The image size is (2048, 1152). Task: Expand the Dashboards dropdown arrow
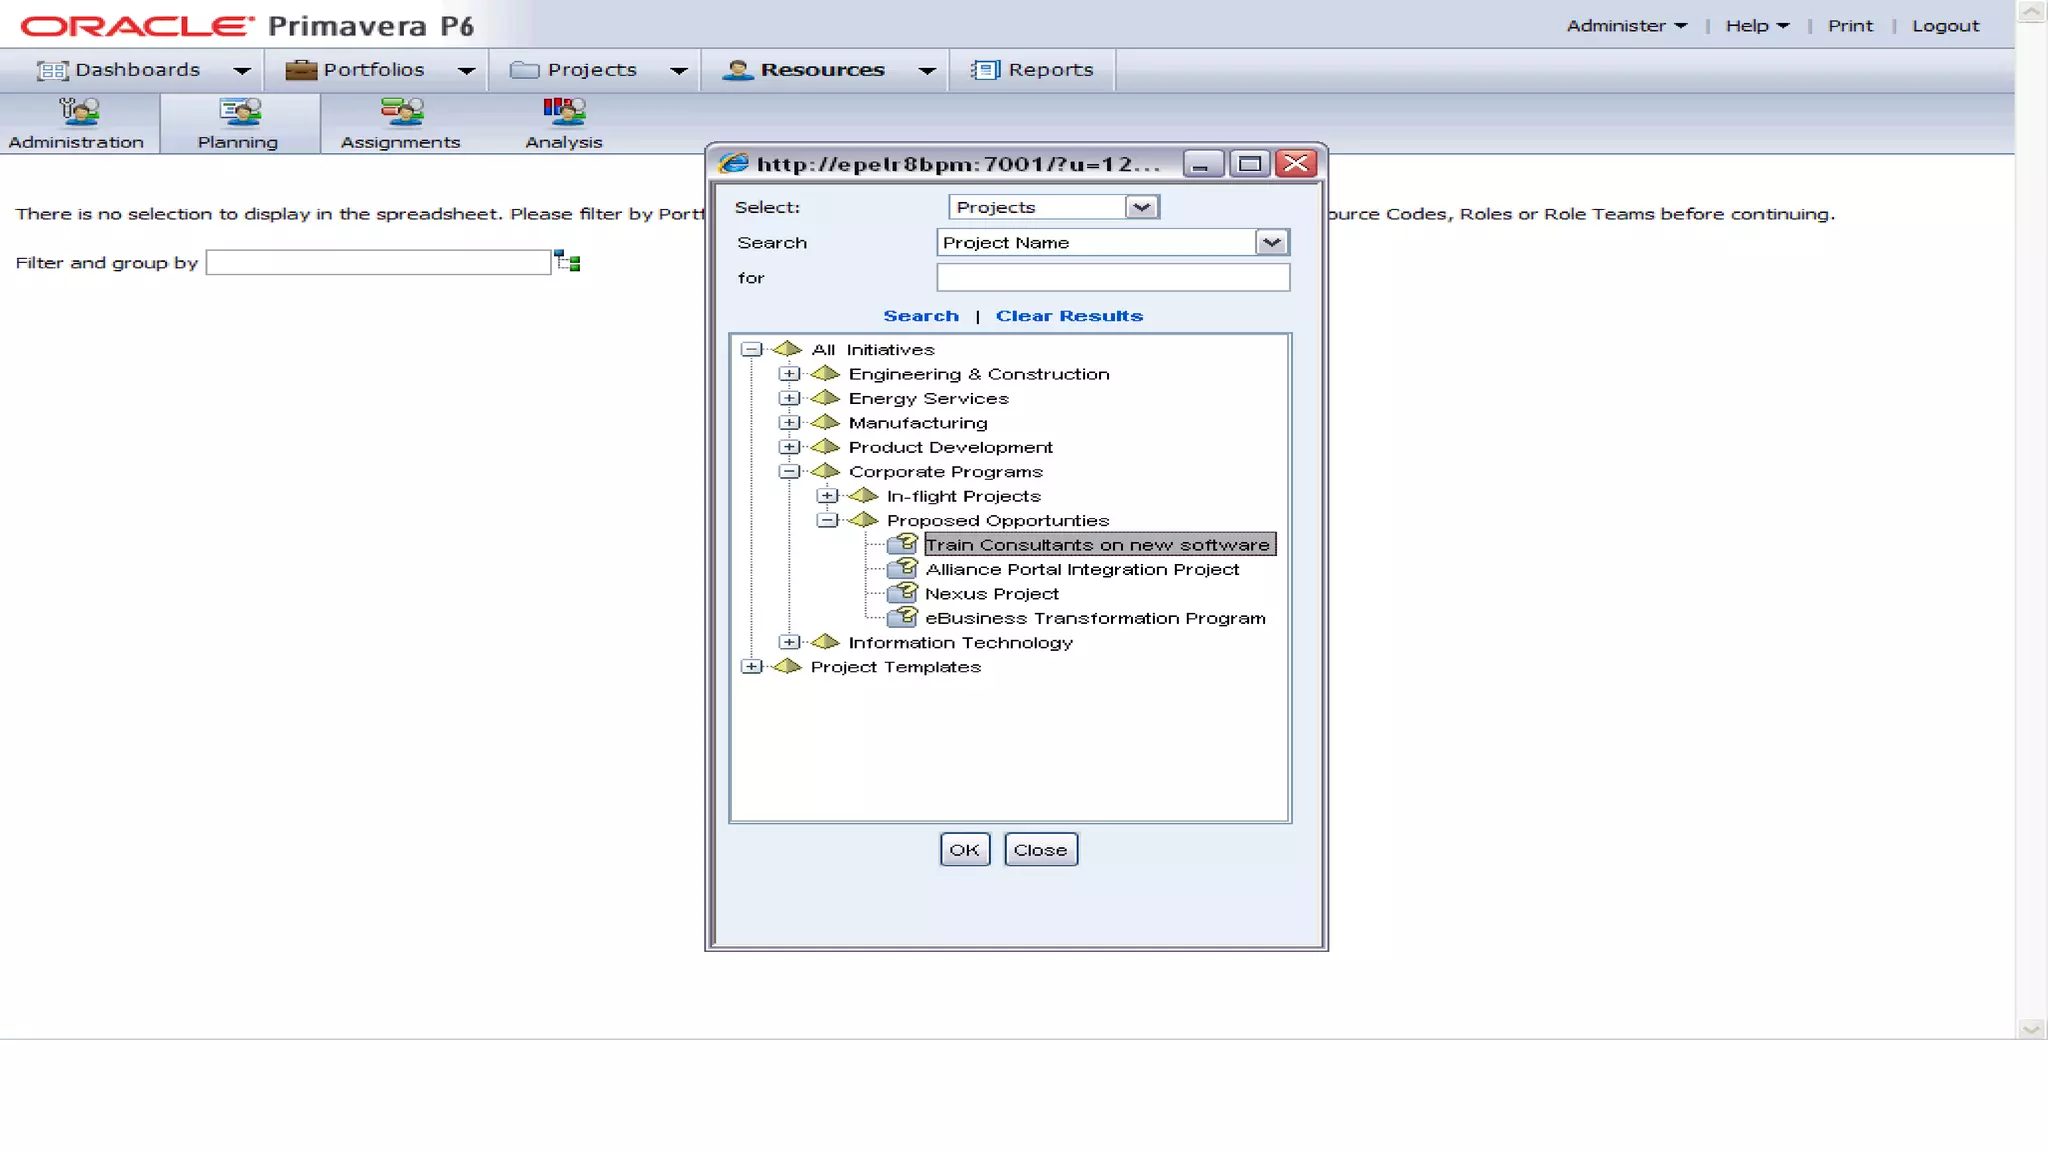[242, 70]
